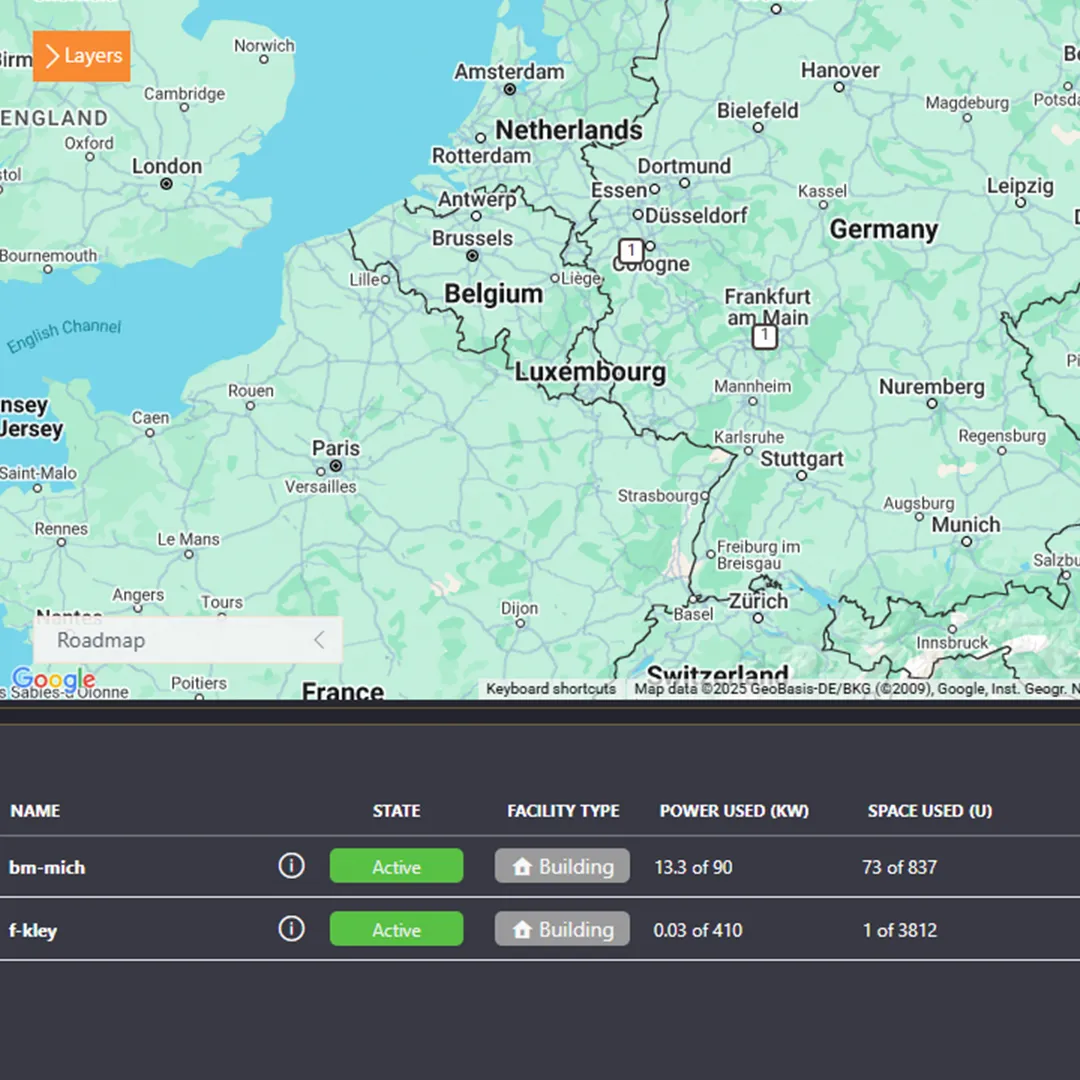
Task: Click the Zürich city label on map
Action: click(x=758, y=601)
